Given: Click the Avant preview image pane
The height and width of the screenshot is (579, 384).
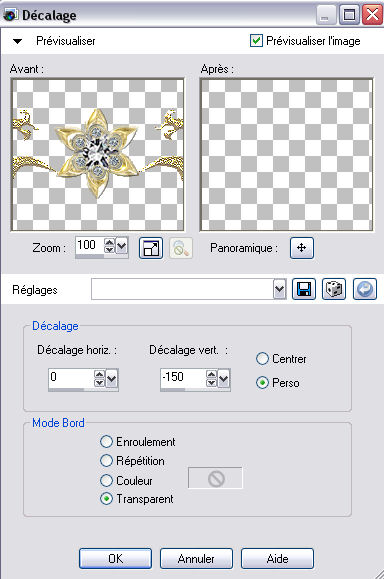Looking at the screenshot, I should 98,155.
